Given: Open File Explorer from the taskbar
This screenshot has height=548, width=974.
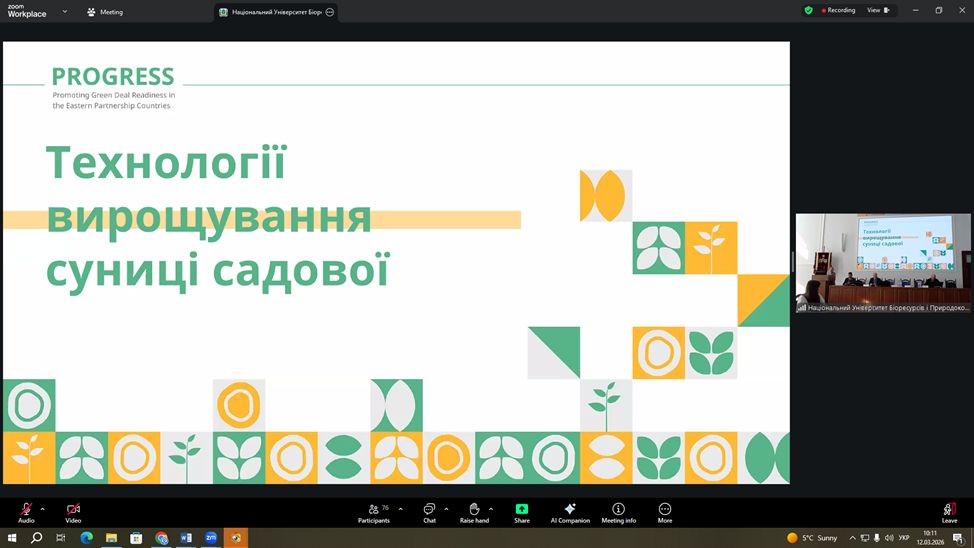Looking at the screenshot, I should click(111, 537).
